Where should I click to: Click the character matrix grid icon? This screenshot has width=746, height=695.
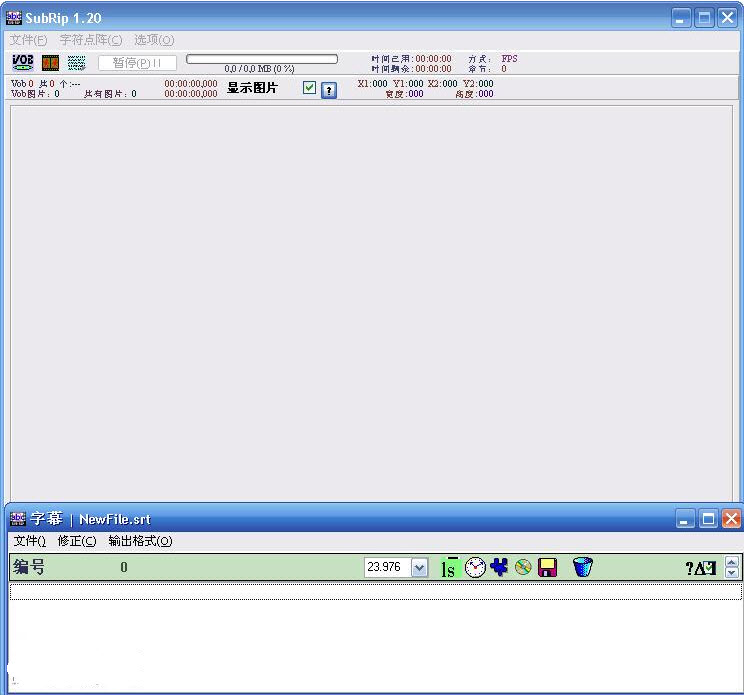click(77, 63)
